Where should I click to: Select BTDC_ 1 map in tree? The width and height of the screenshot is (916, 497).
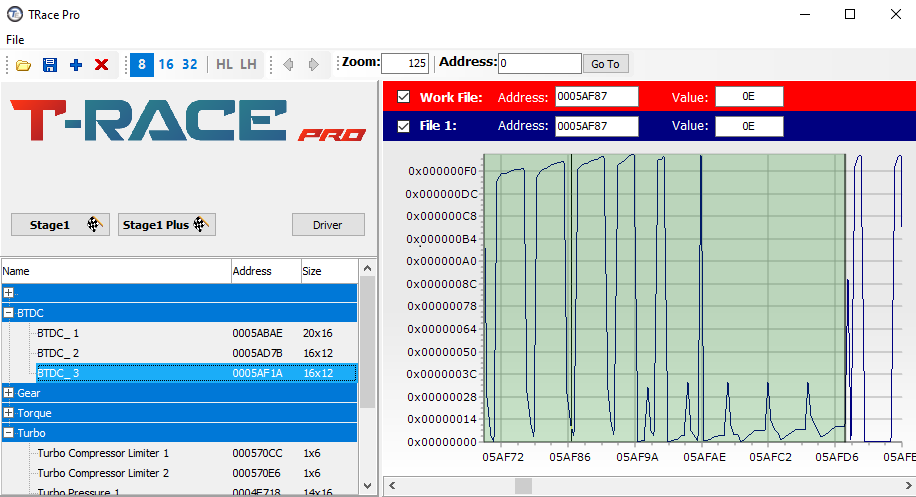tap(58, 333)
